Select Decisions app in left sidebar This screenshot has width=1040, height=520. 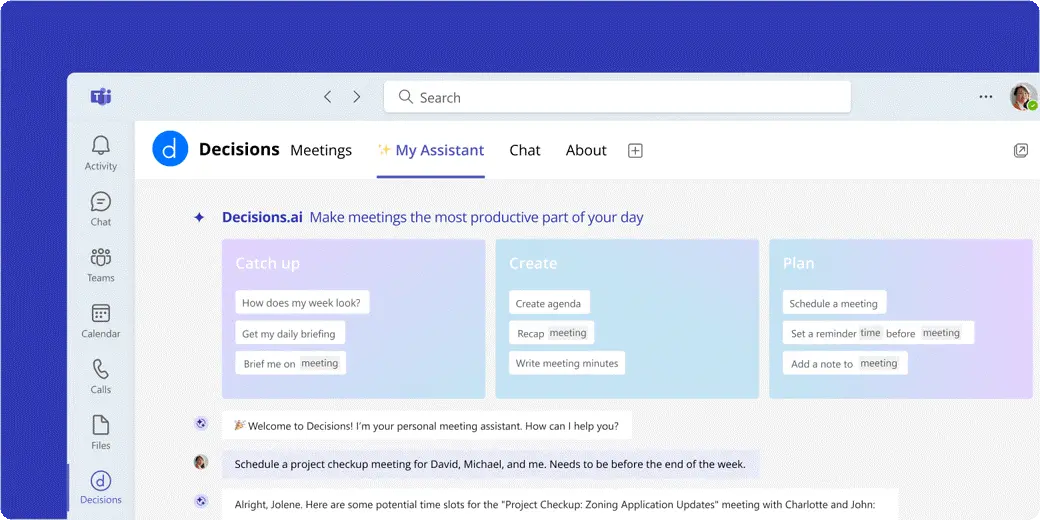(101, 488)
